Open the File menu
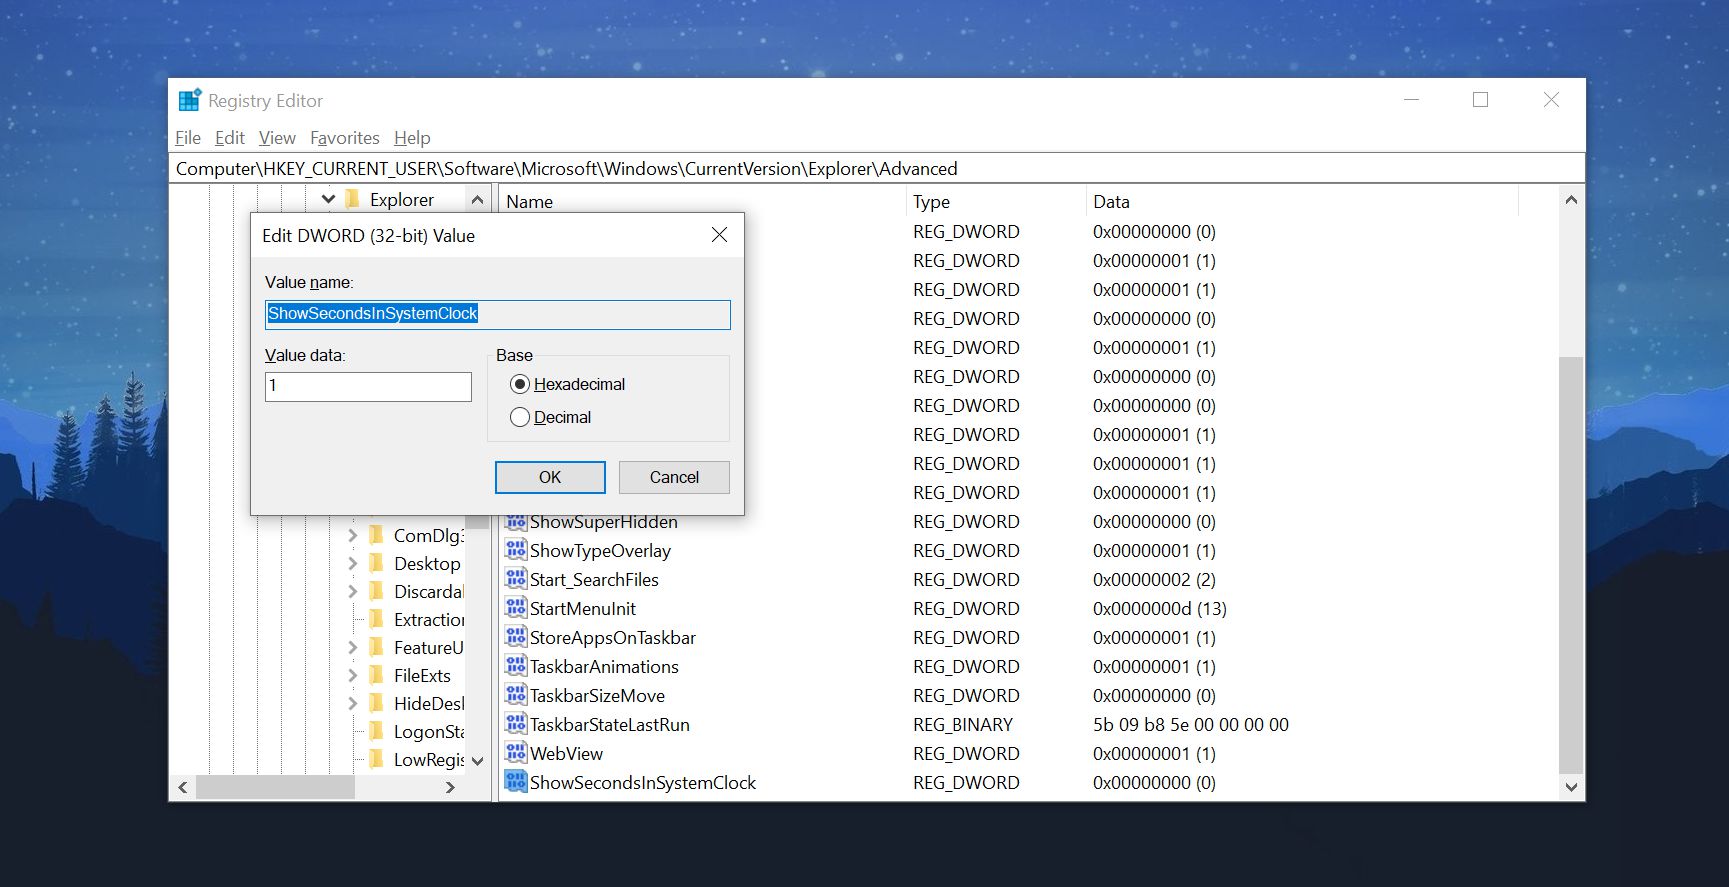The image size is (1729, 887). pyautogui.click(x=188, y=138)
